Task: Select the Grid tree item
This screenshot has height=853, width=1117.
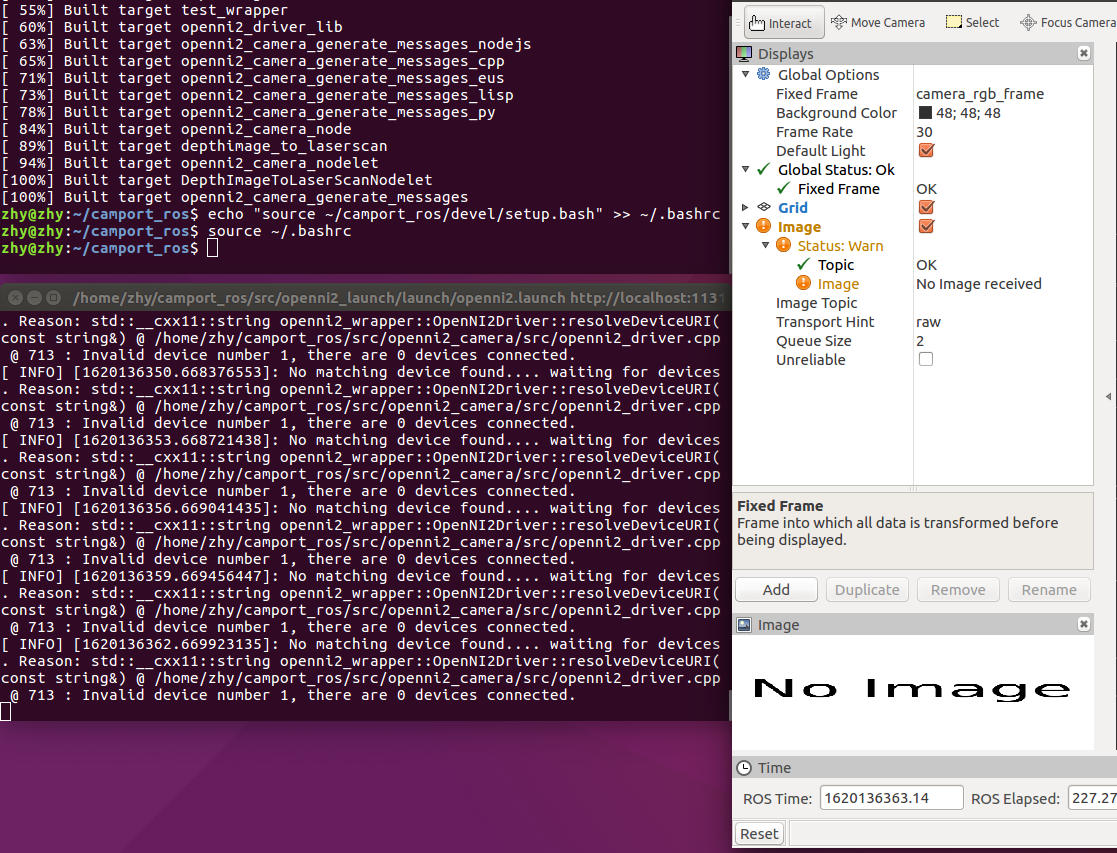Action: click(793, 207)
